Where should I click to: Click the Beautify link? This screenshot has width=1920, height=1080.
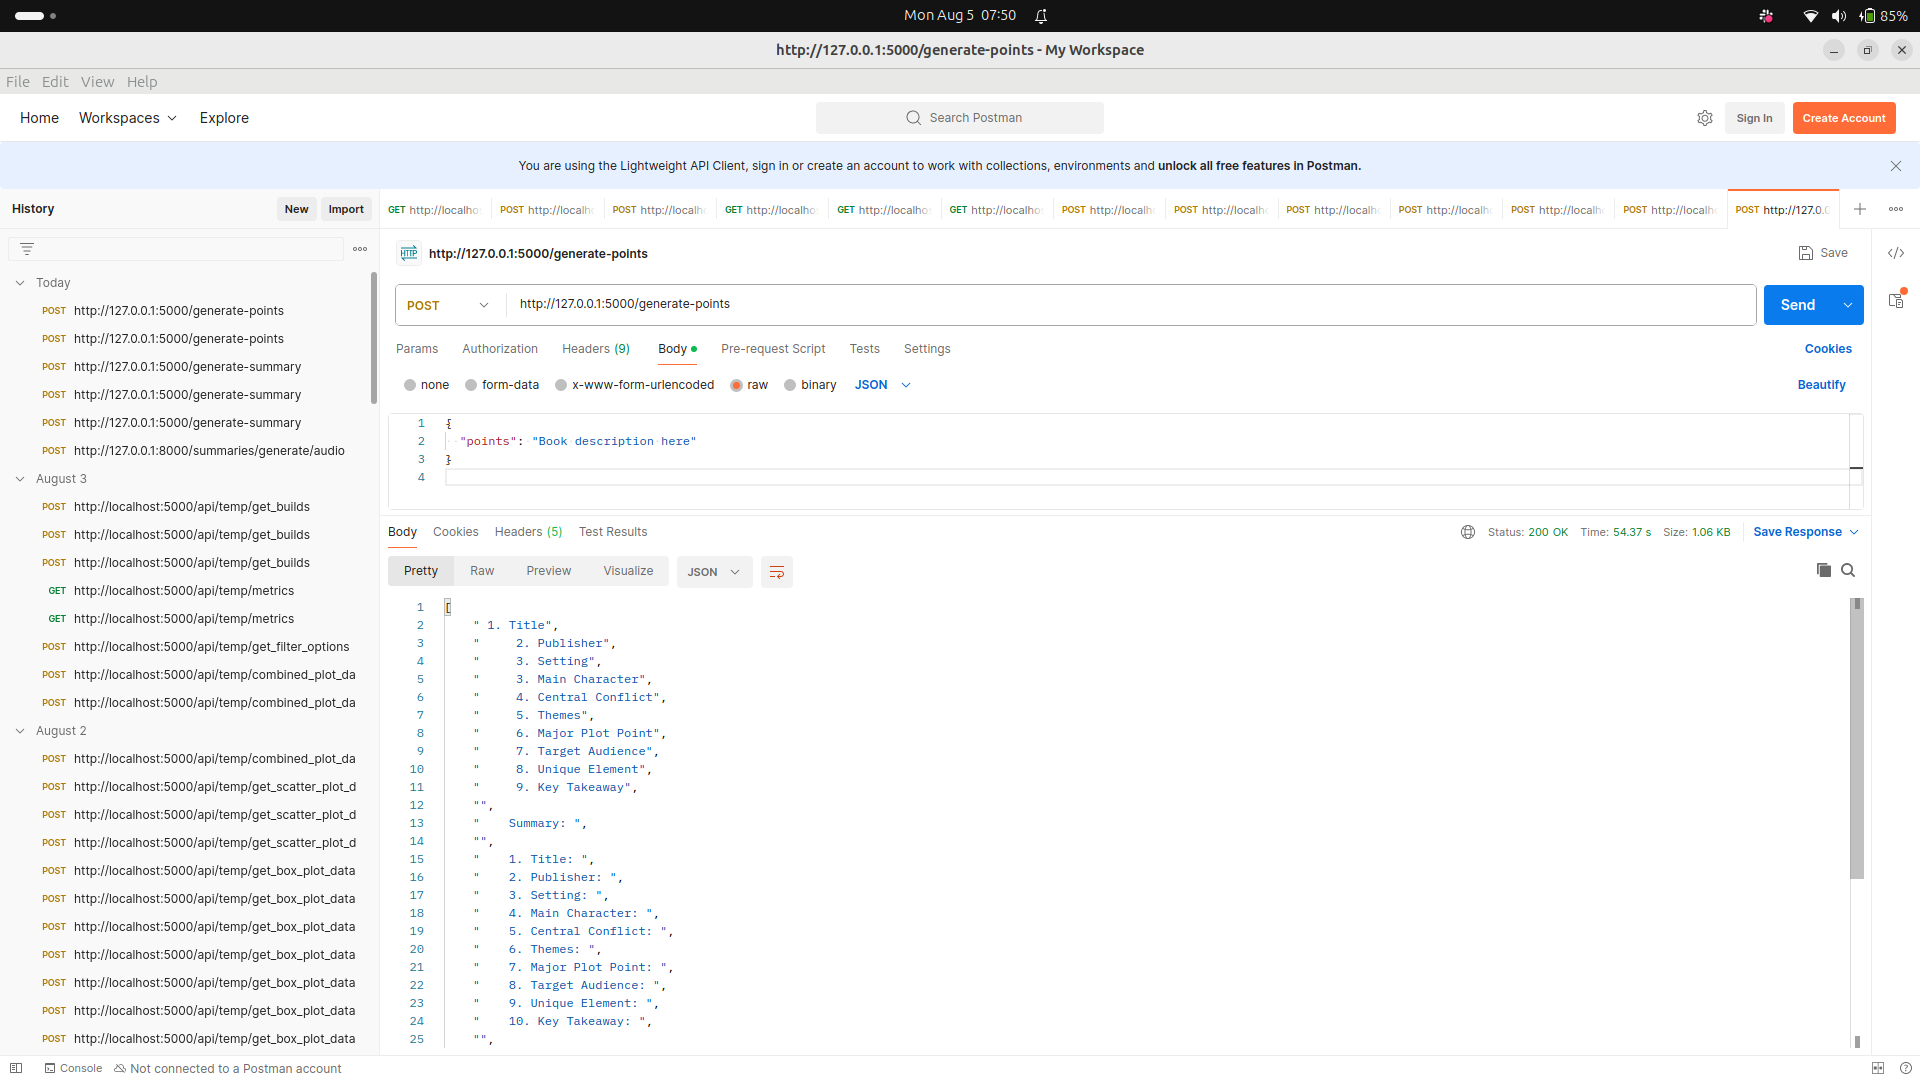(1821, 385)
